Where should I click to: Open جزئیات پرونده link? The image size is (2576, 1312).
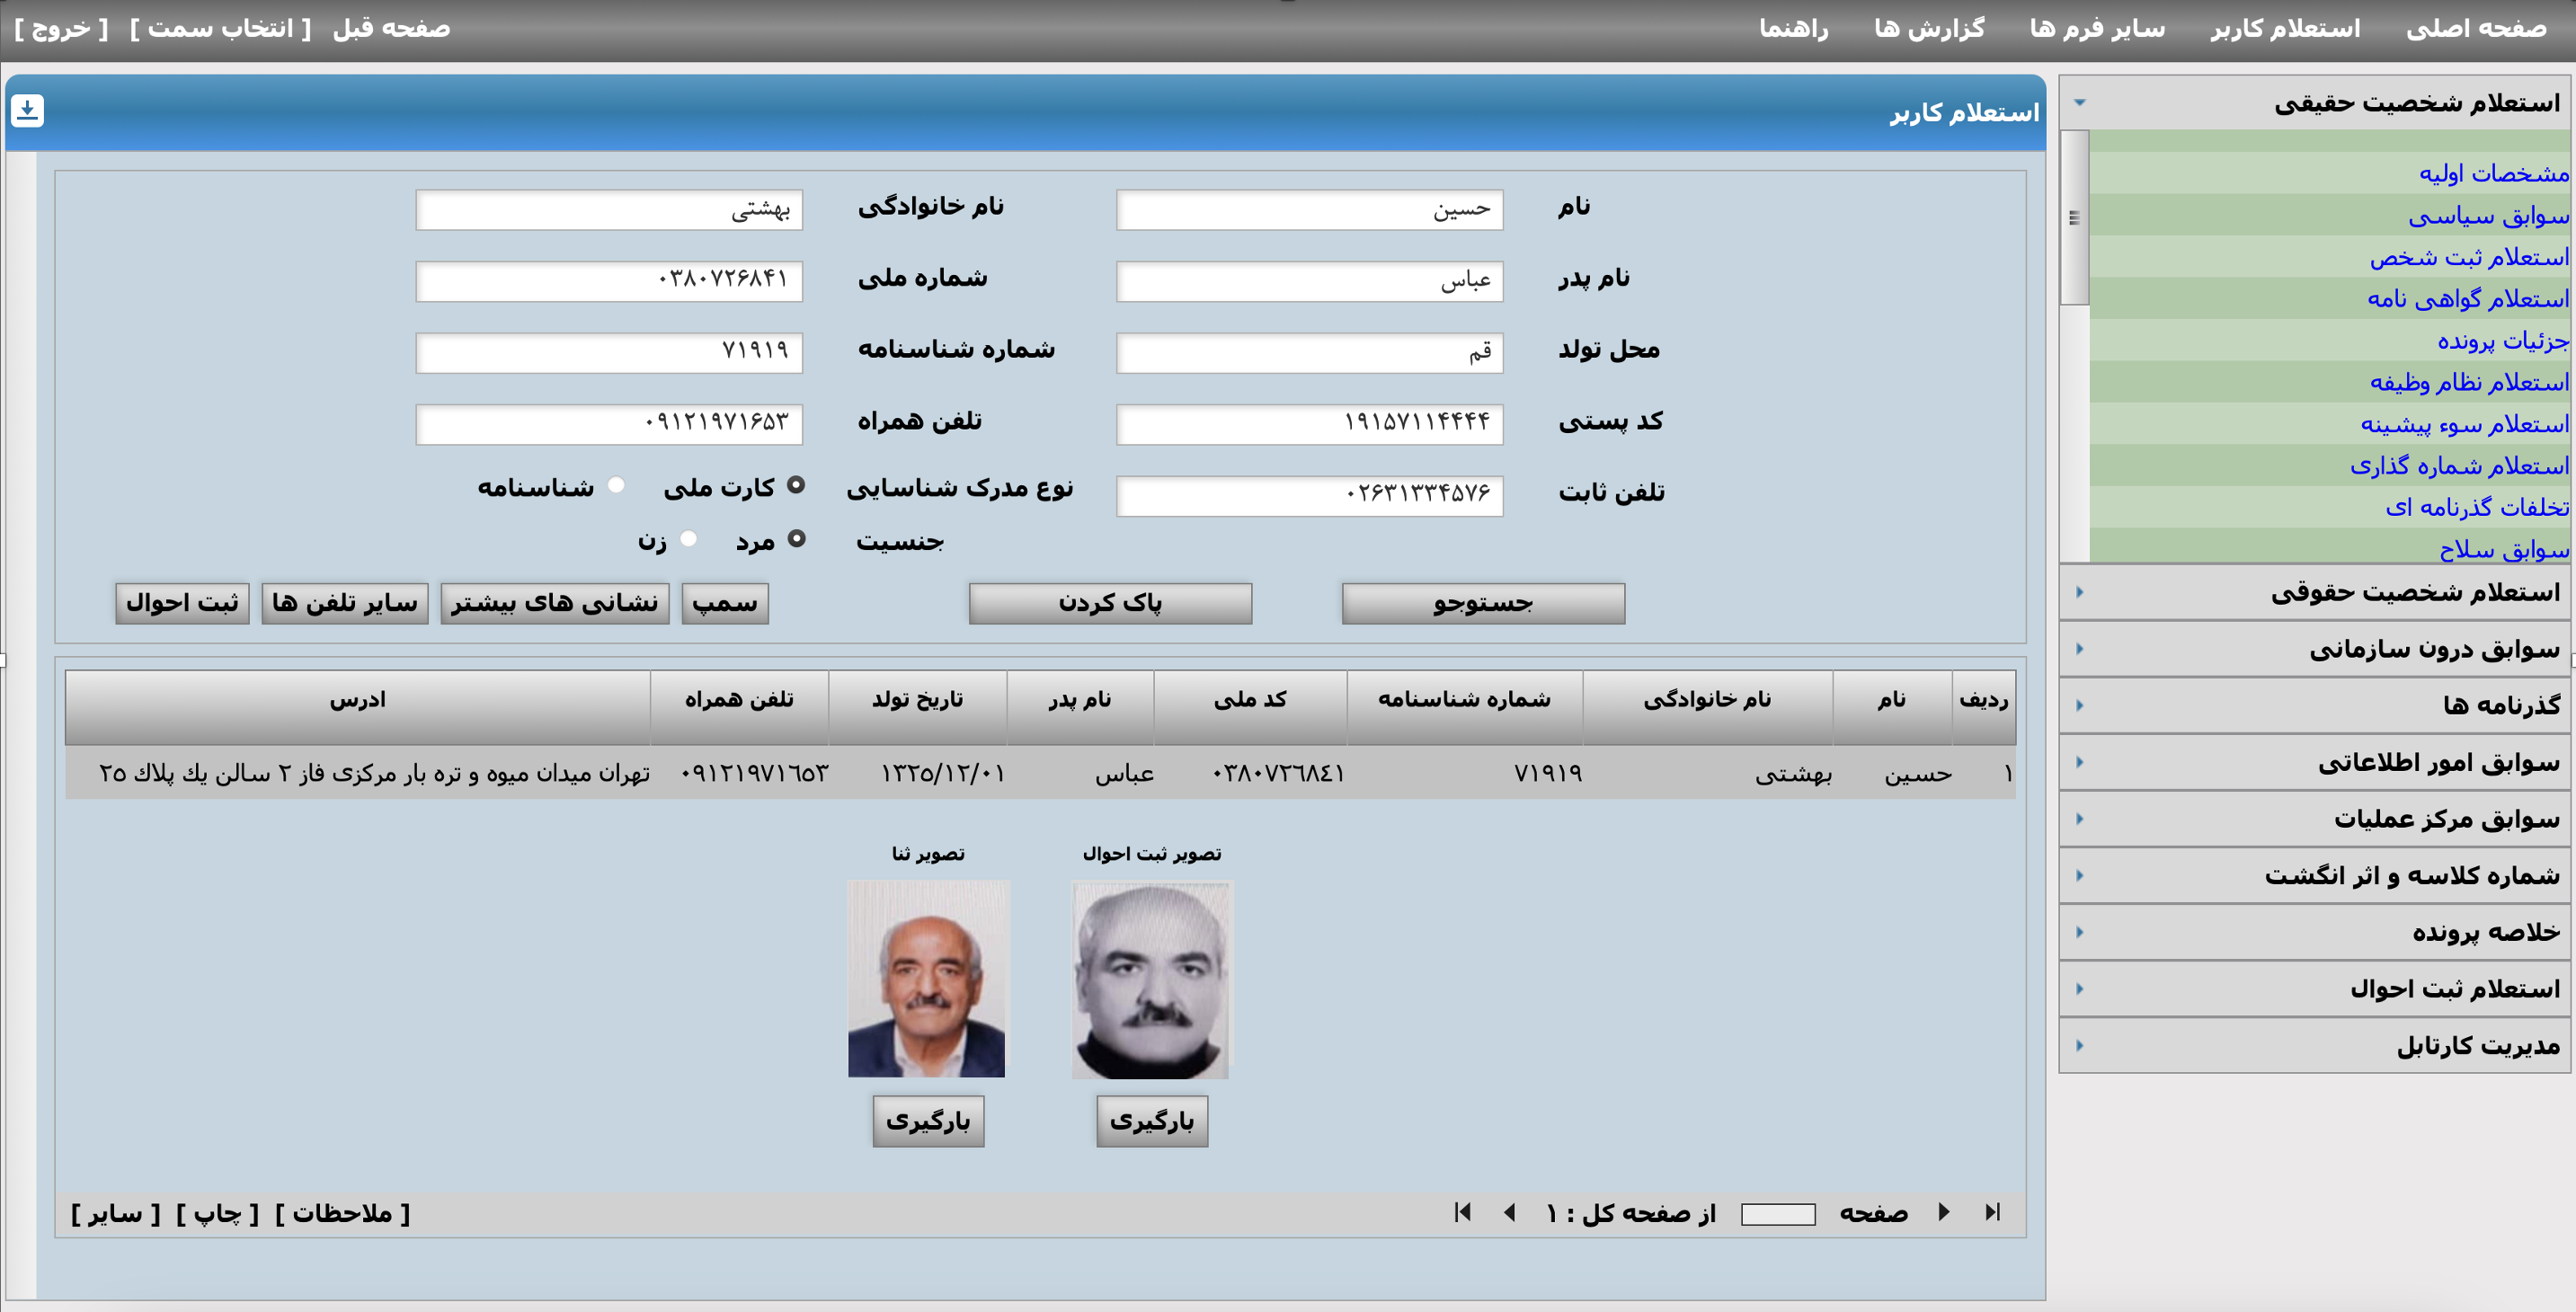(x=2503, y=340)
